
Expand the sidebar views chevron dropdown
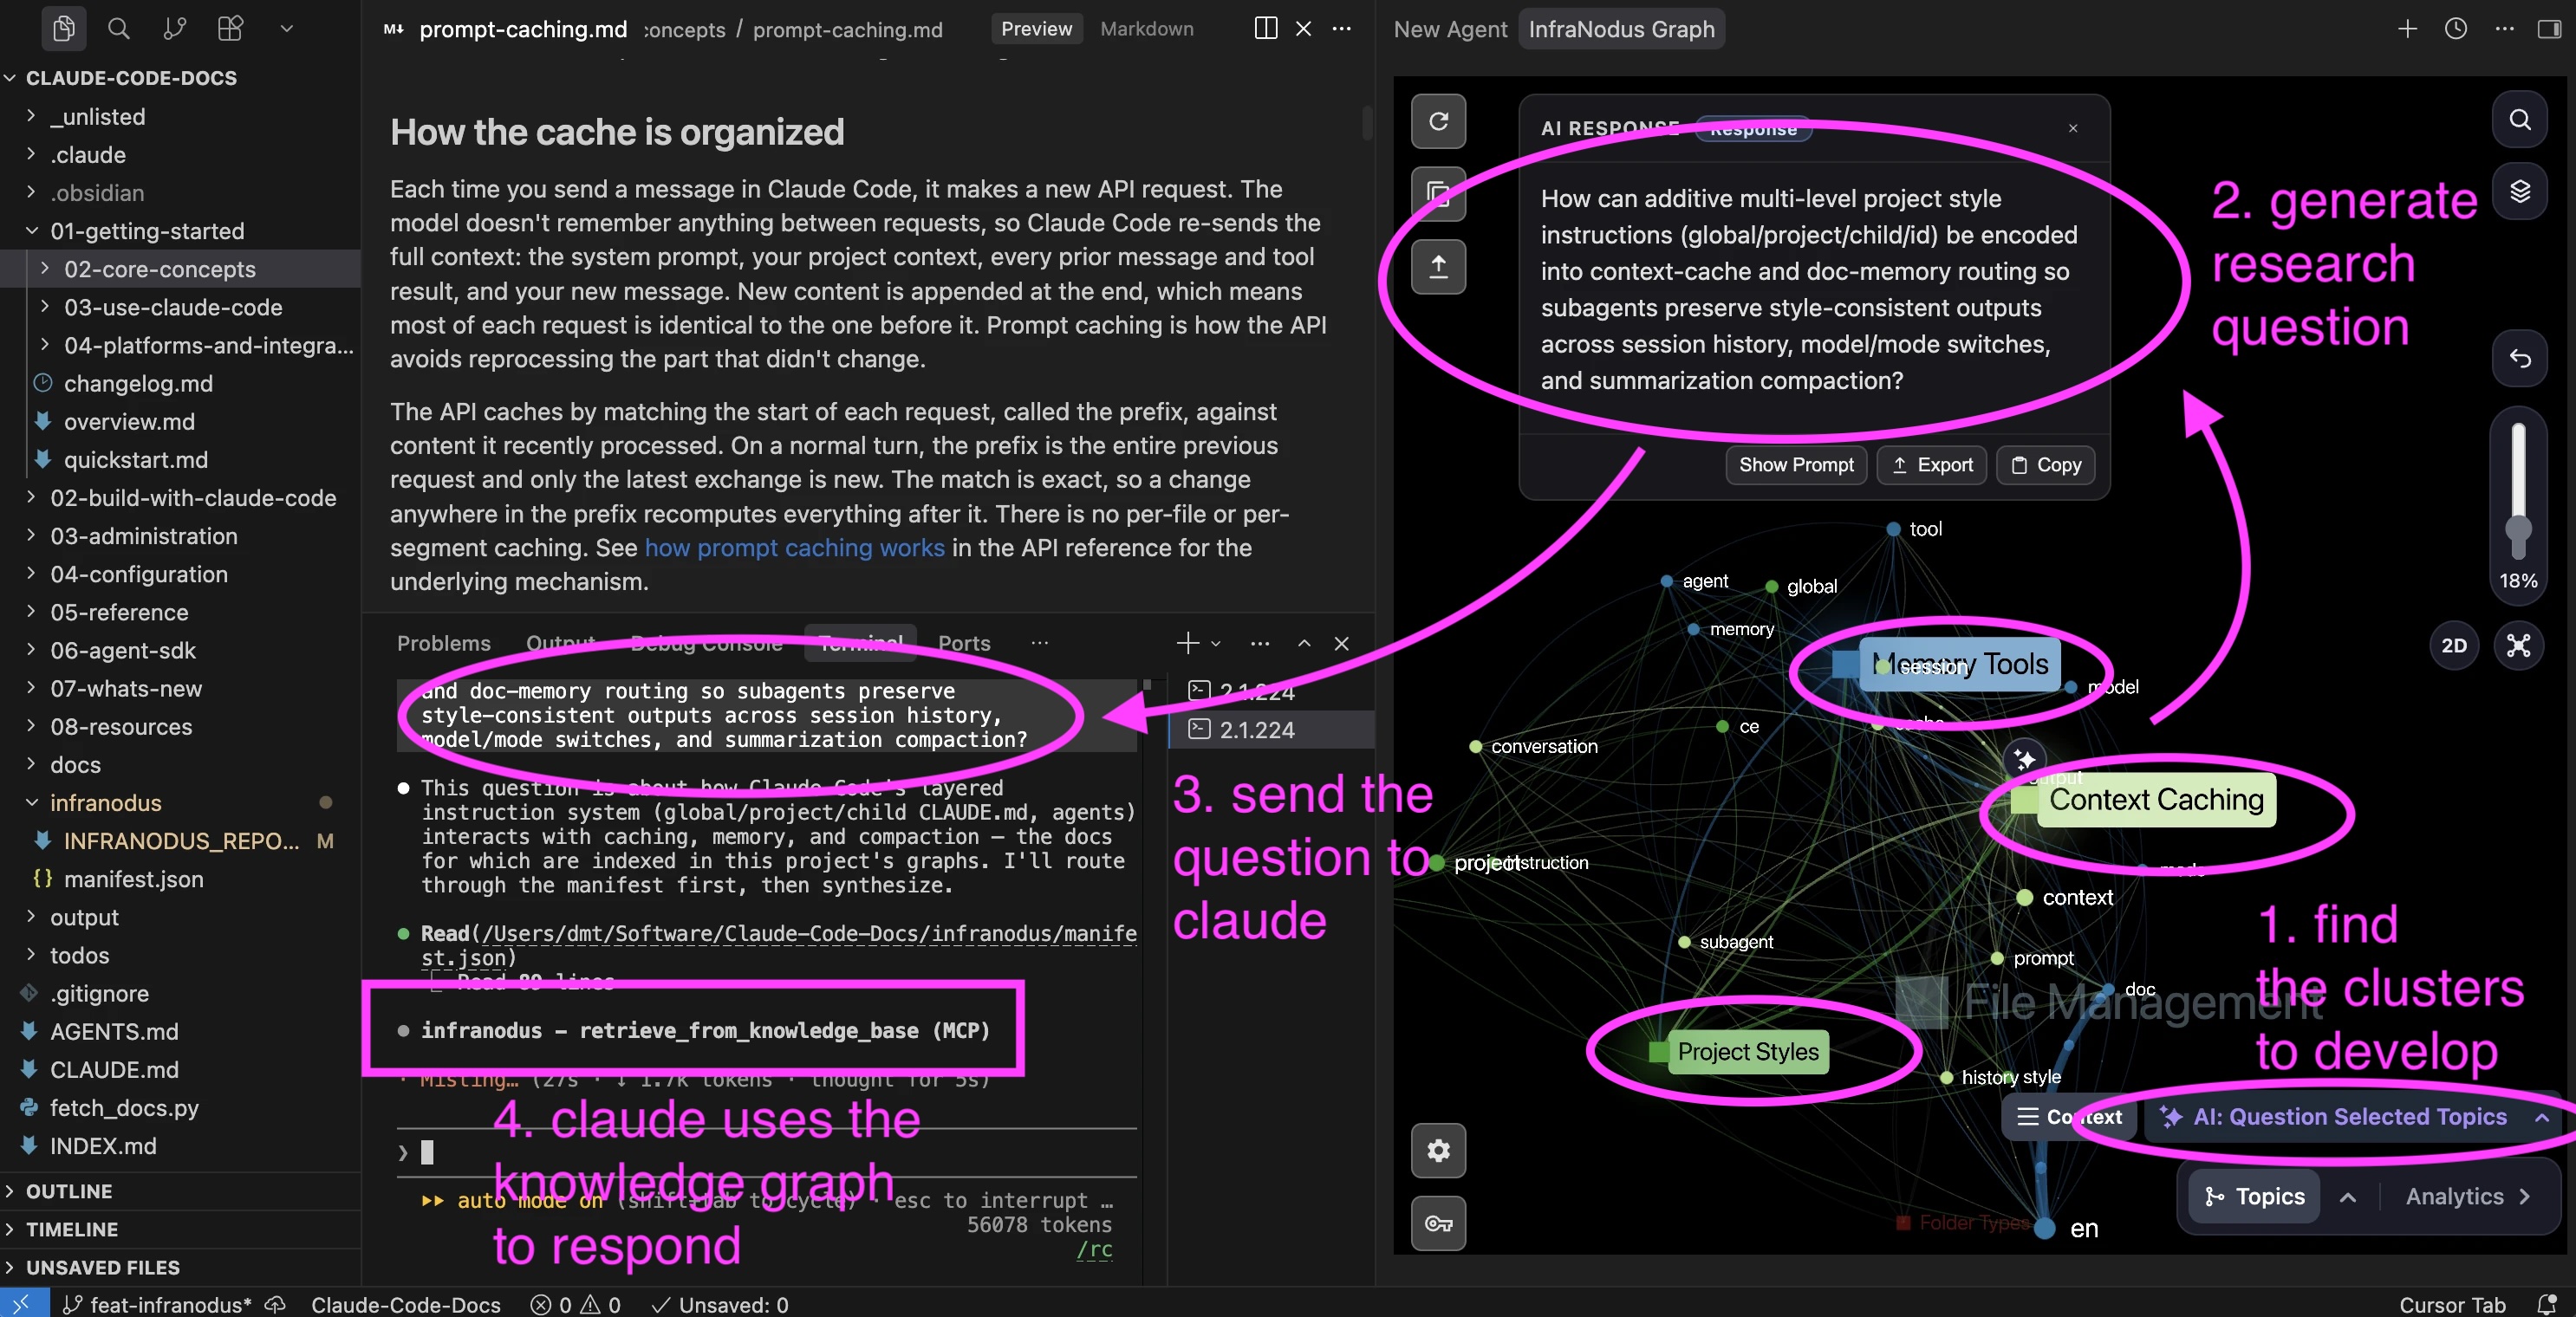tap(287, 28)
